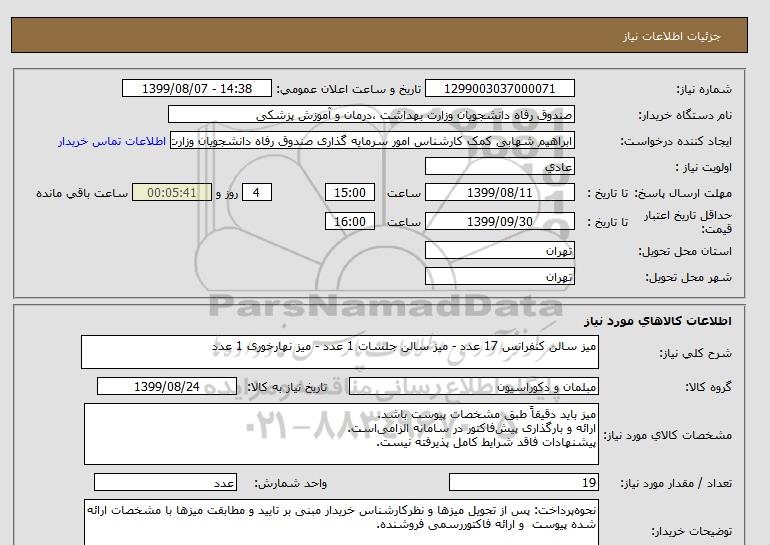
Task: Click the مشخصات کالای مورد نیاز label
Action: pos(667,435)
